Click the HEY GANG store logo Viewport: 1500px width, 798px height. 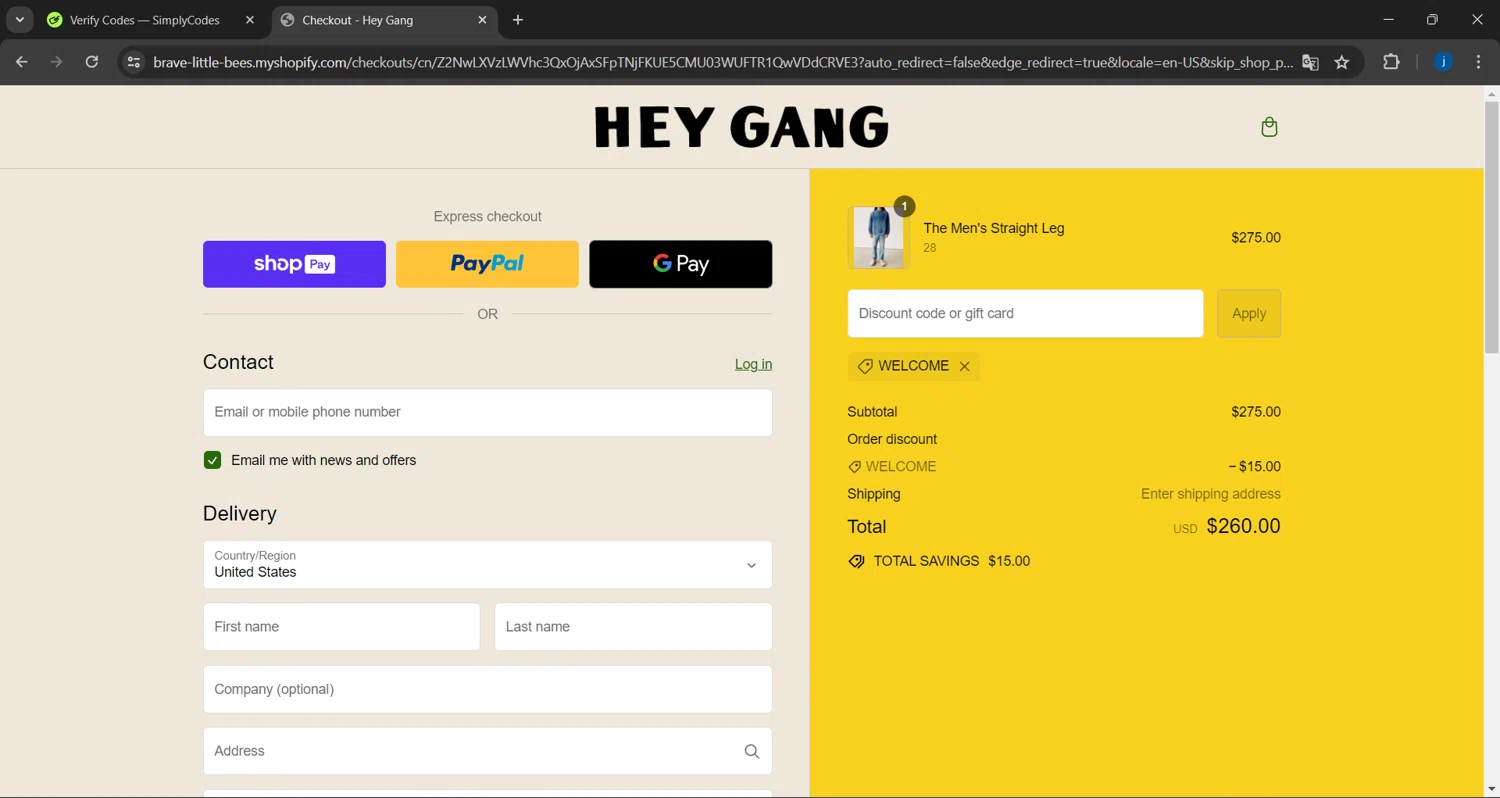(741, 127)
